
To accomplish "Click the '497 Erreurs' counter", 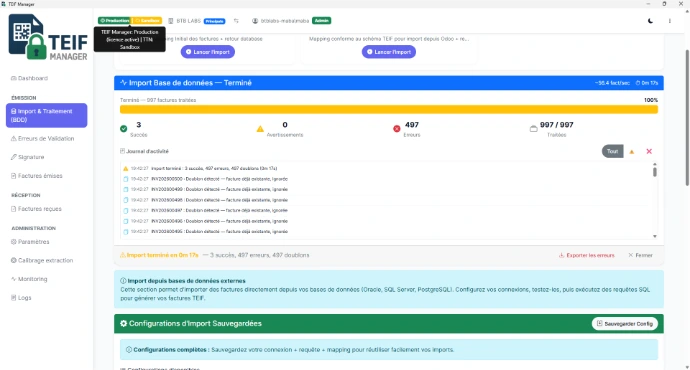I will coord(412,129).
